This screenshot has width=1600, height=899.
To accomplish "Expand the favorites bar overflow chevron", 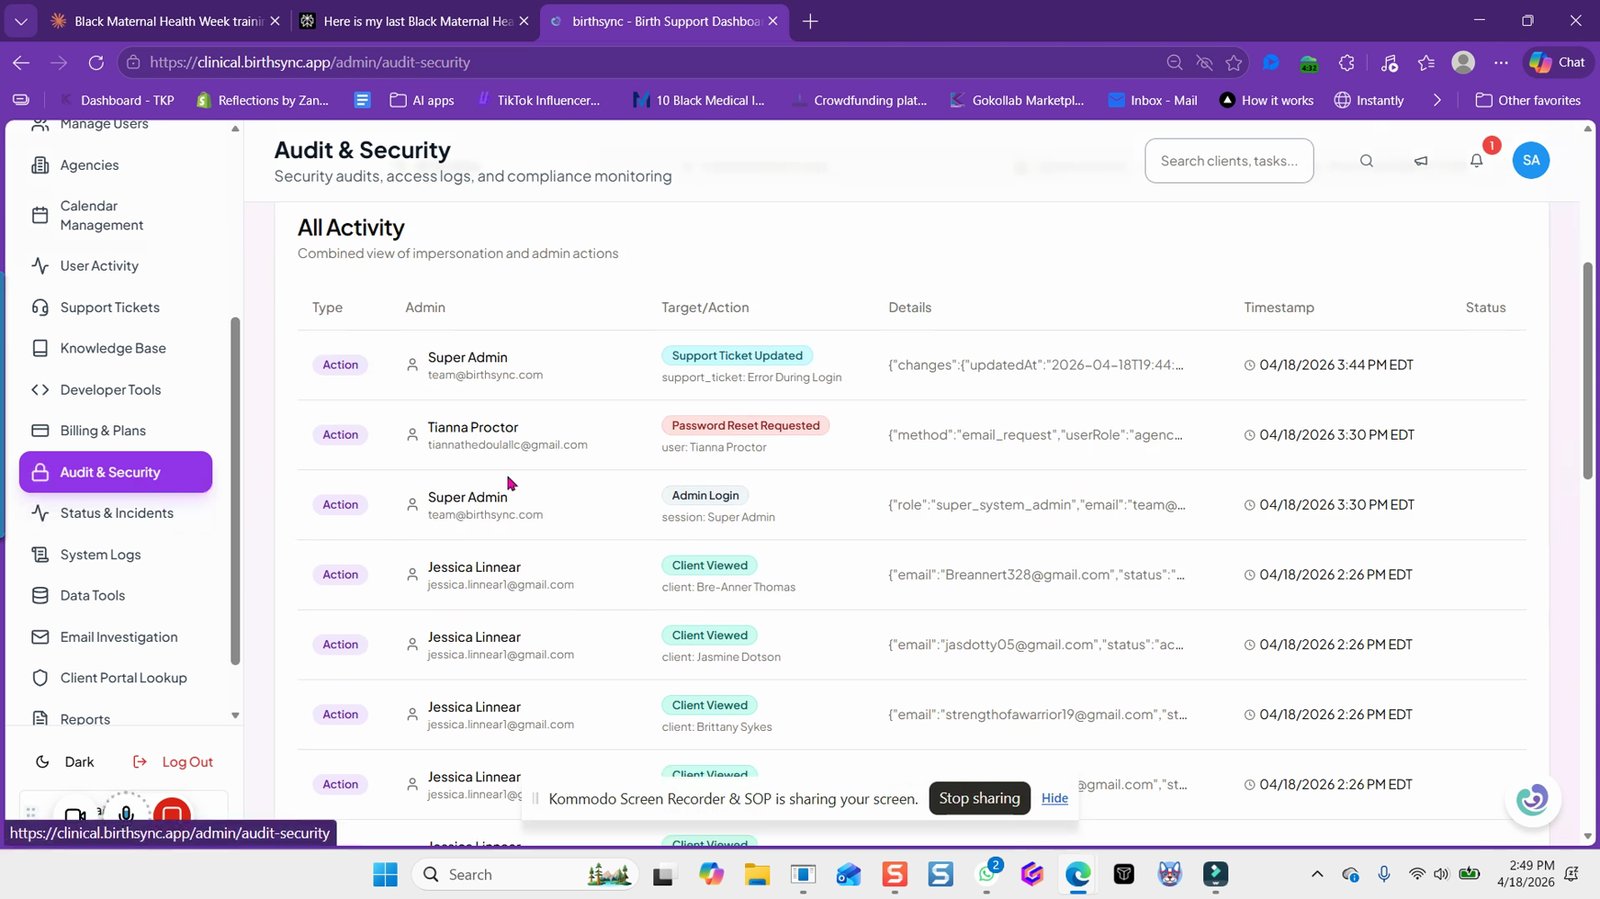I will 1437,100.
